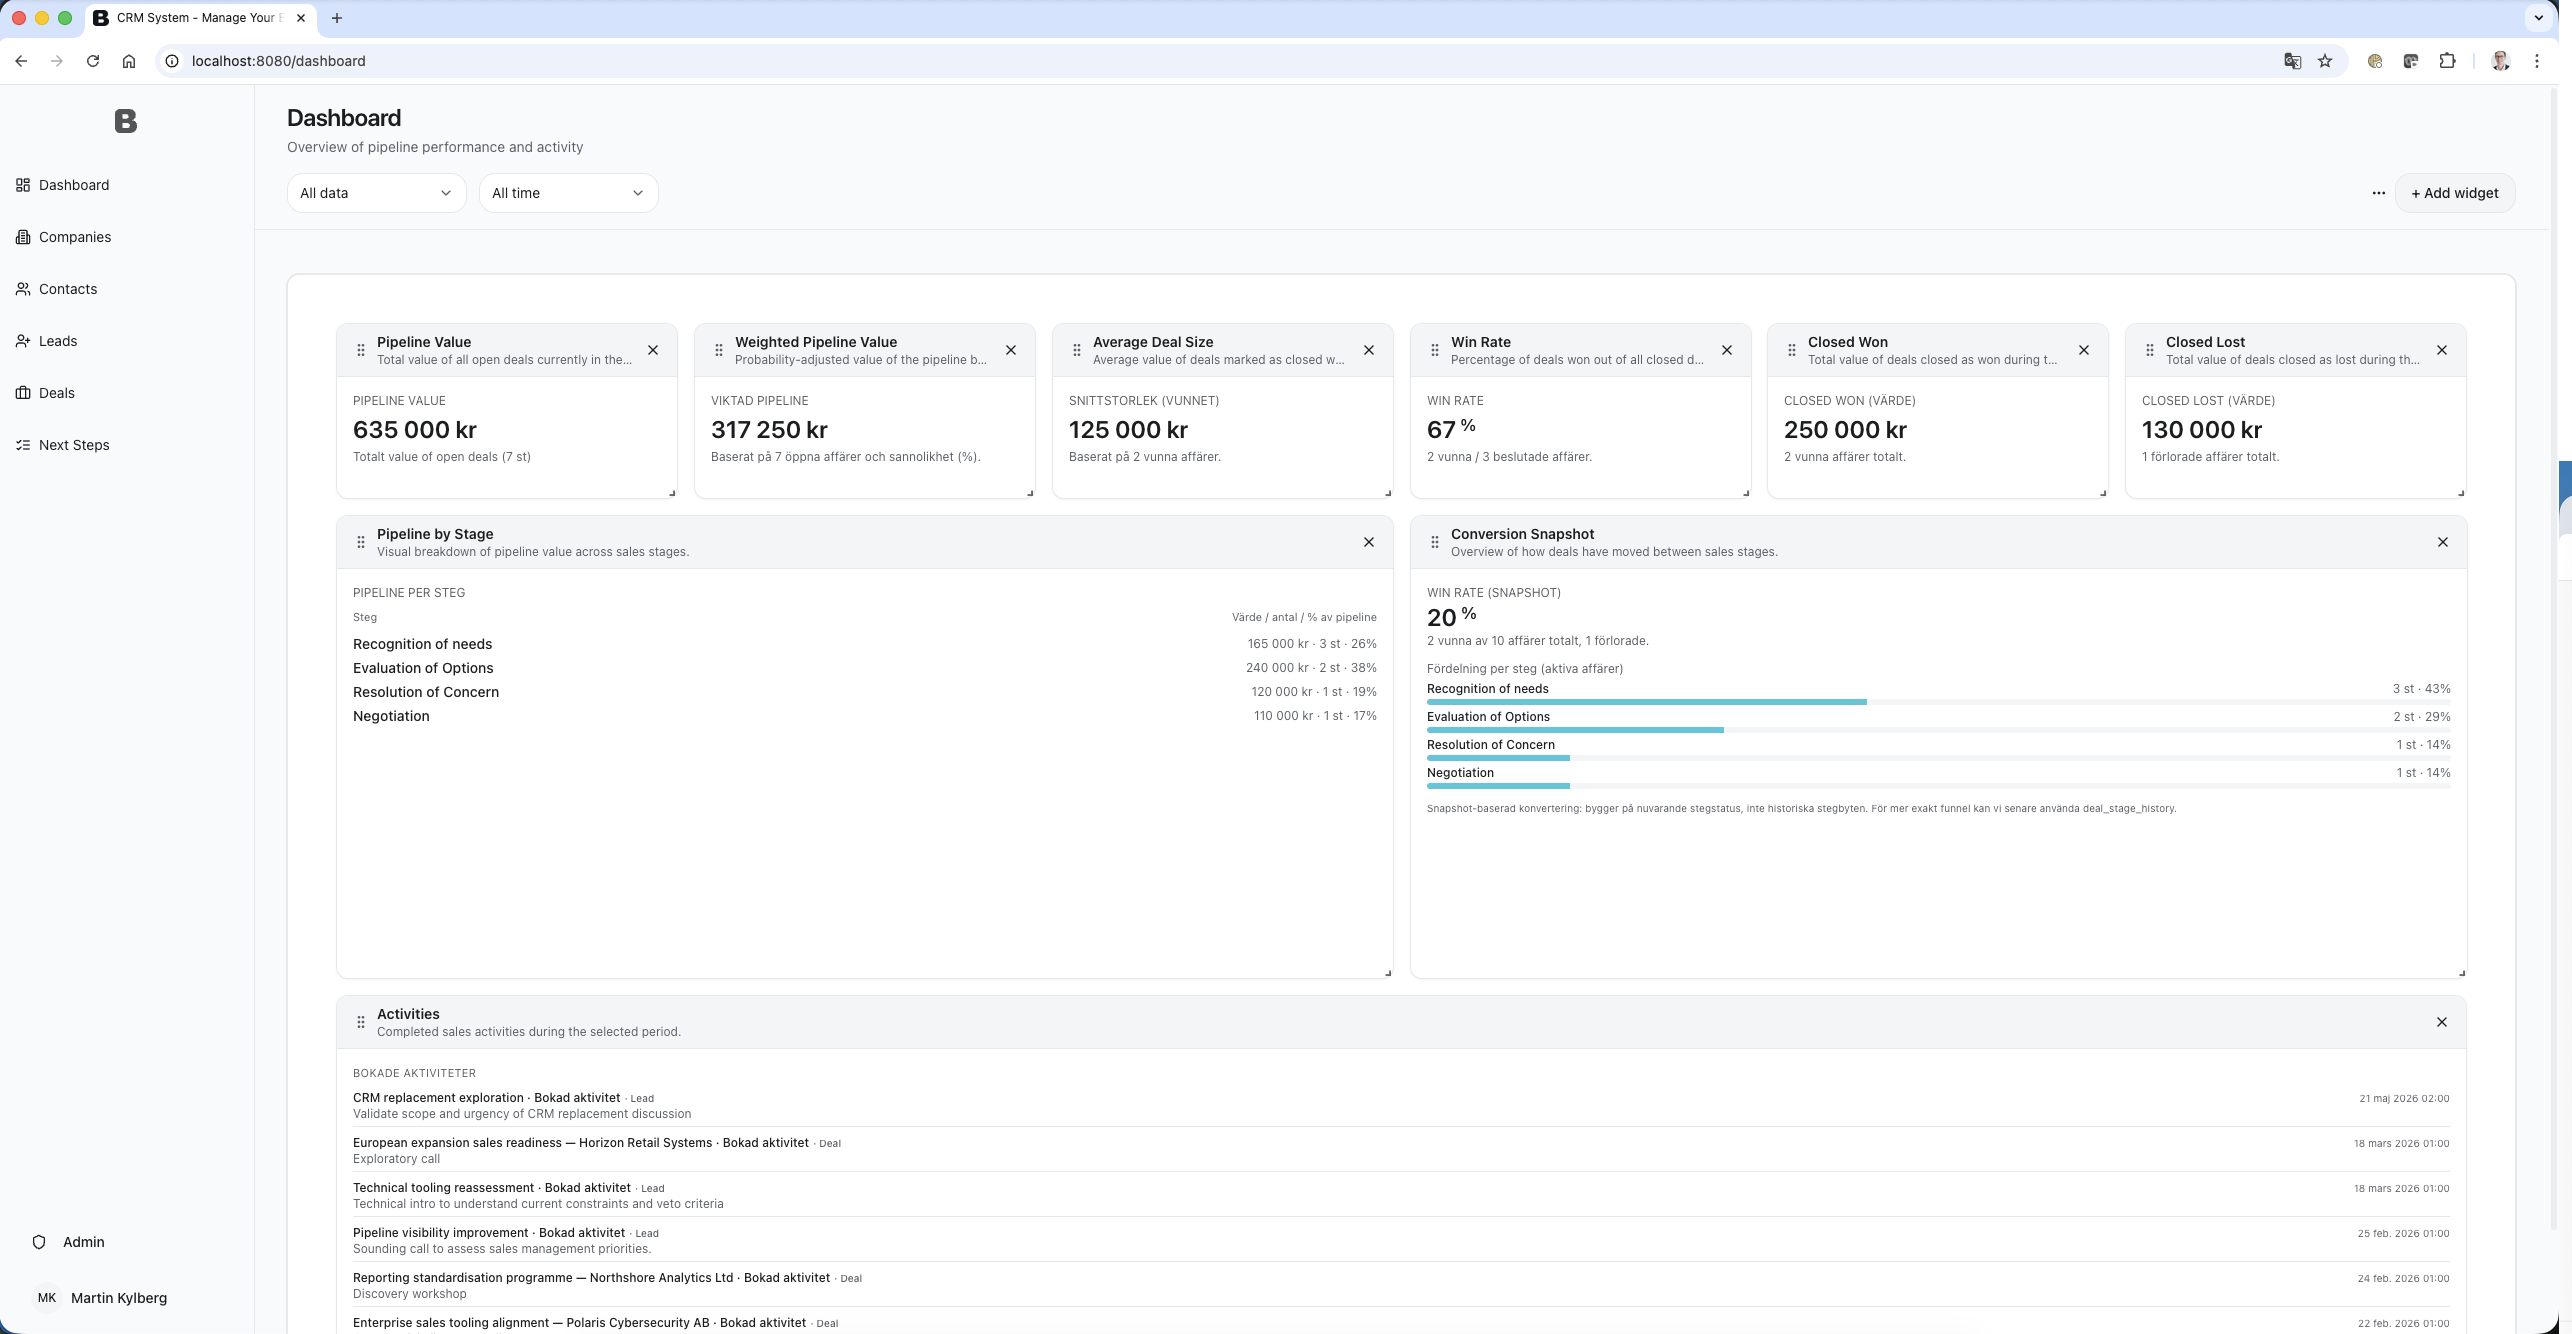Screen dimensions: 2572x1334
Task: Click resize handle of Closed Lost widget
Action: point(2460,493)
